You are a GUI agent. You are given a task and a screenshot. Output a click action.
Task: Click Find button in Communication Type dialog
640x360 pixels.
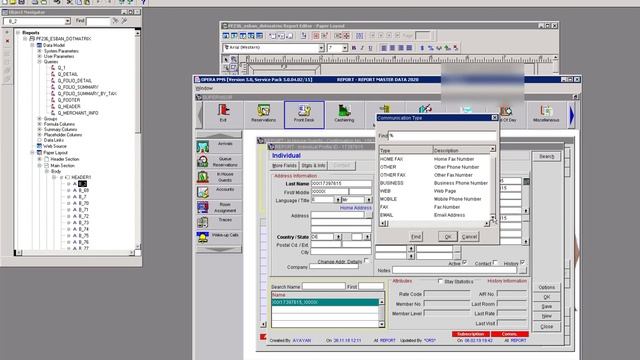(416, 237)
